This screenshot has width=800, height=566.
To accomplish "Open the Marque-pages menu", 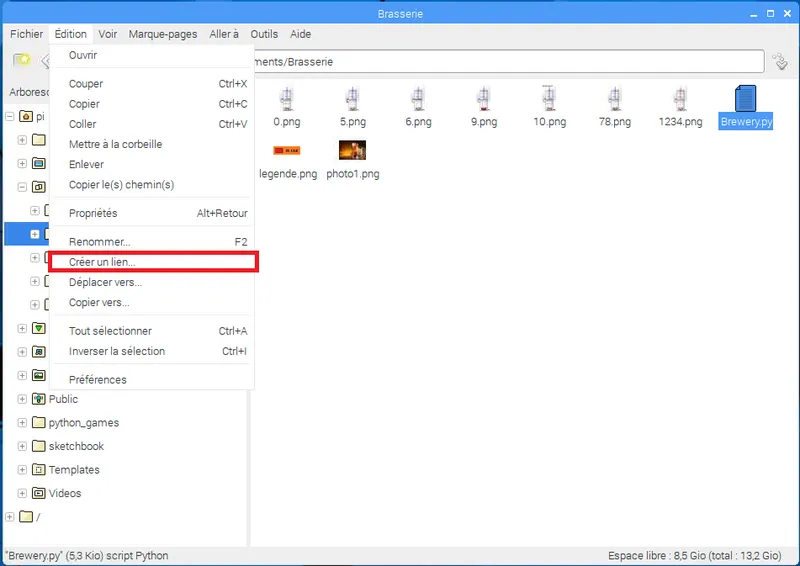I will coord(163,34).
